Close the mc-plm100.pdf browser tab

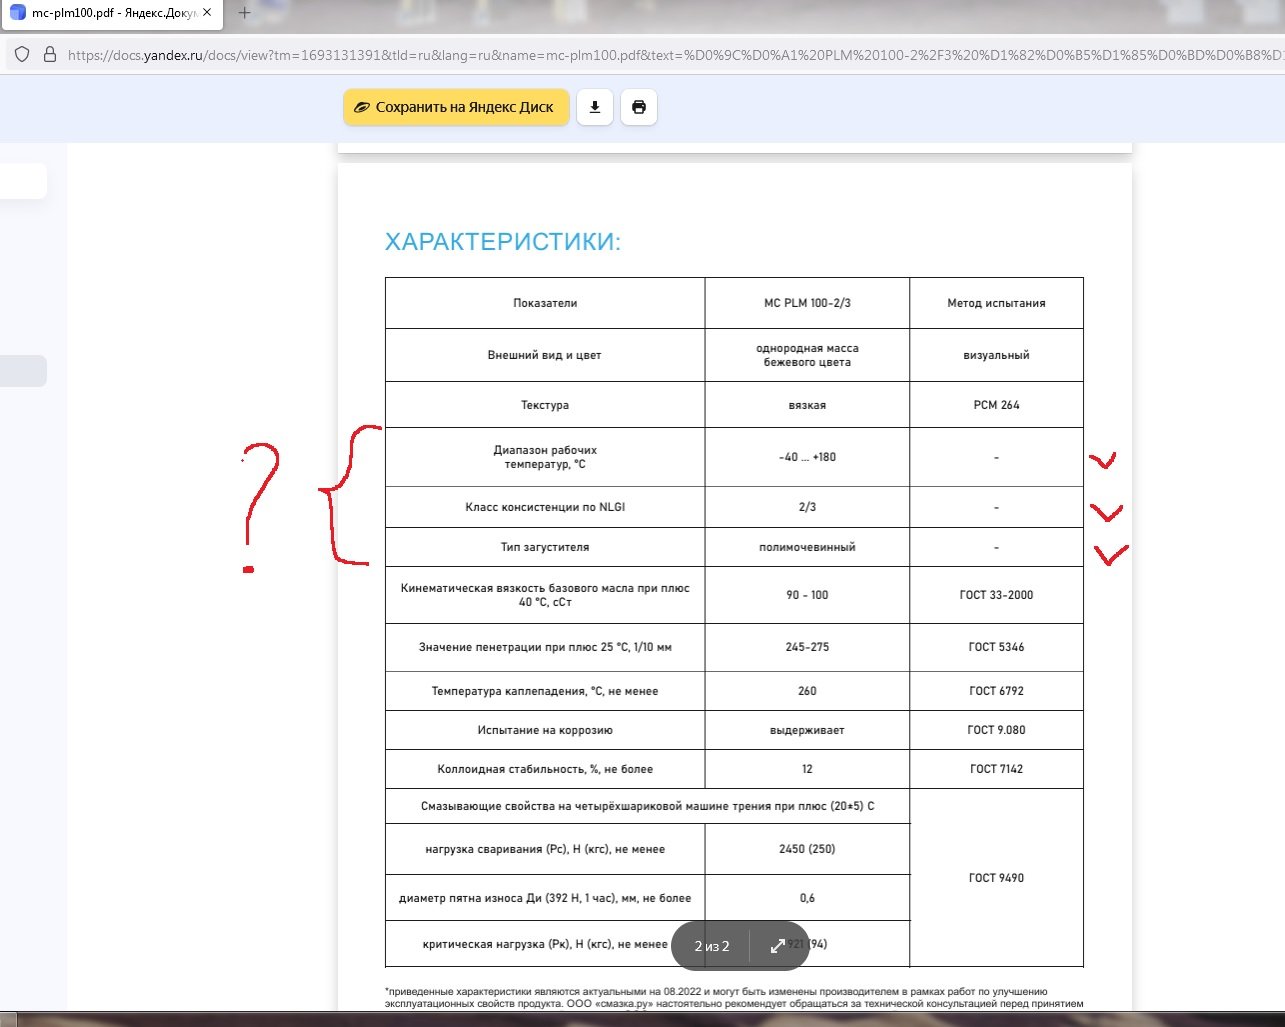click(x=208, y=13)
